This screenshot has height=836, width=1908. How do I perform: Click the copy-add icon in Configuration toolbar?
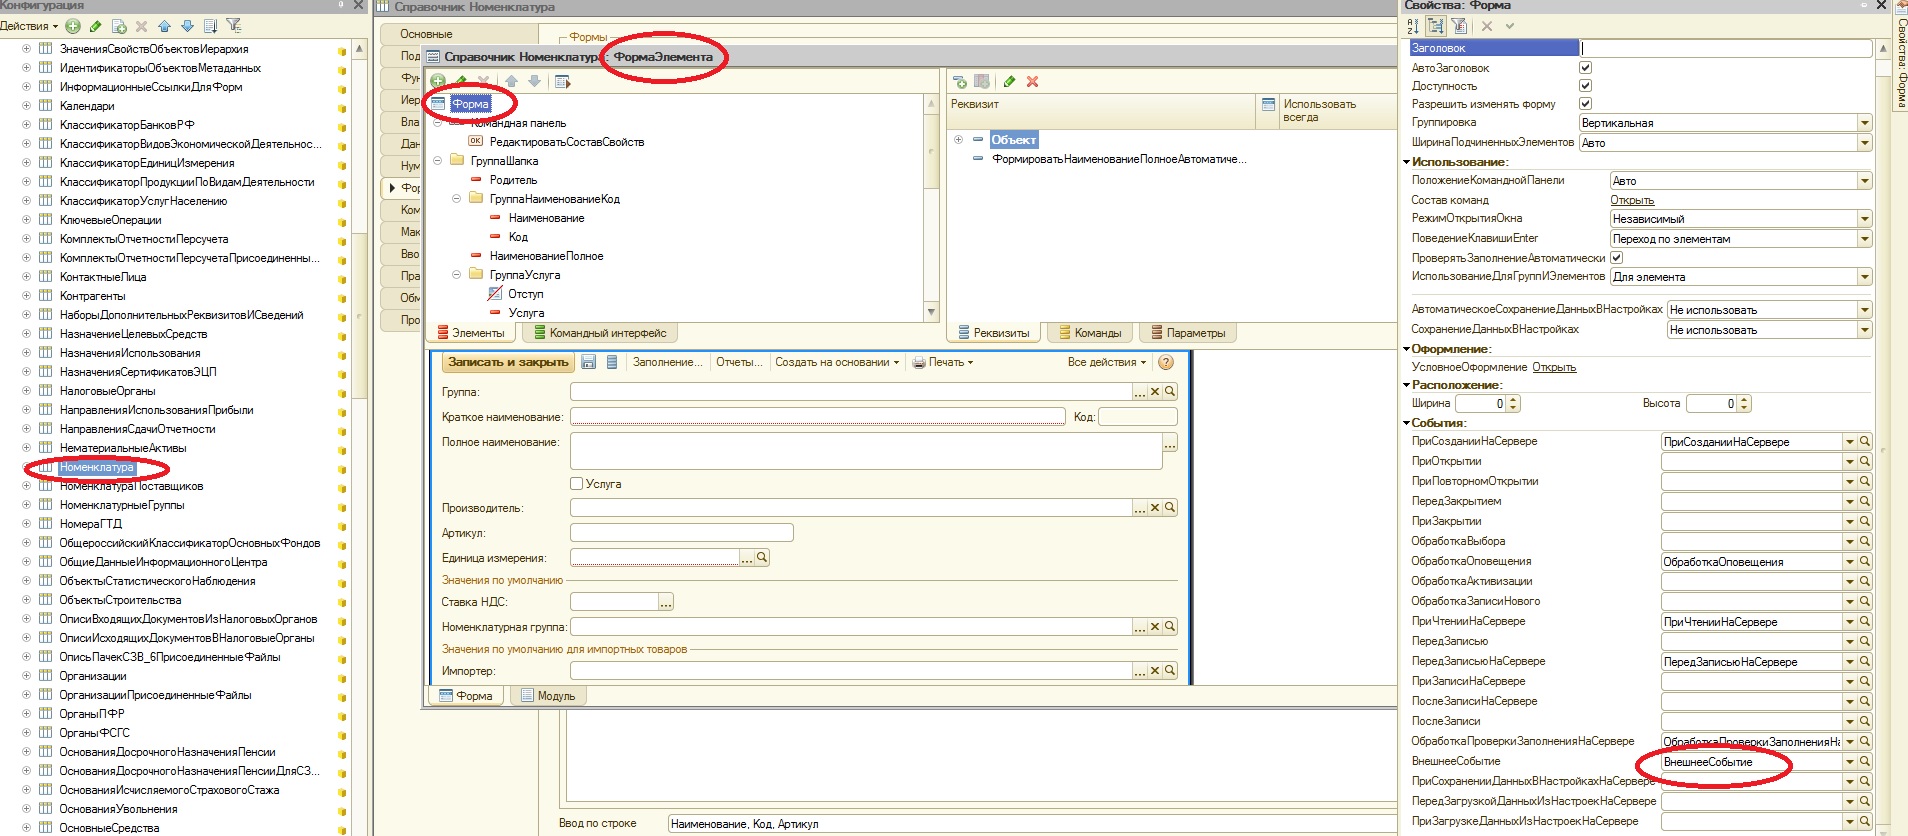[119, 26]
